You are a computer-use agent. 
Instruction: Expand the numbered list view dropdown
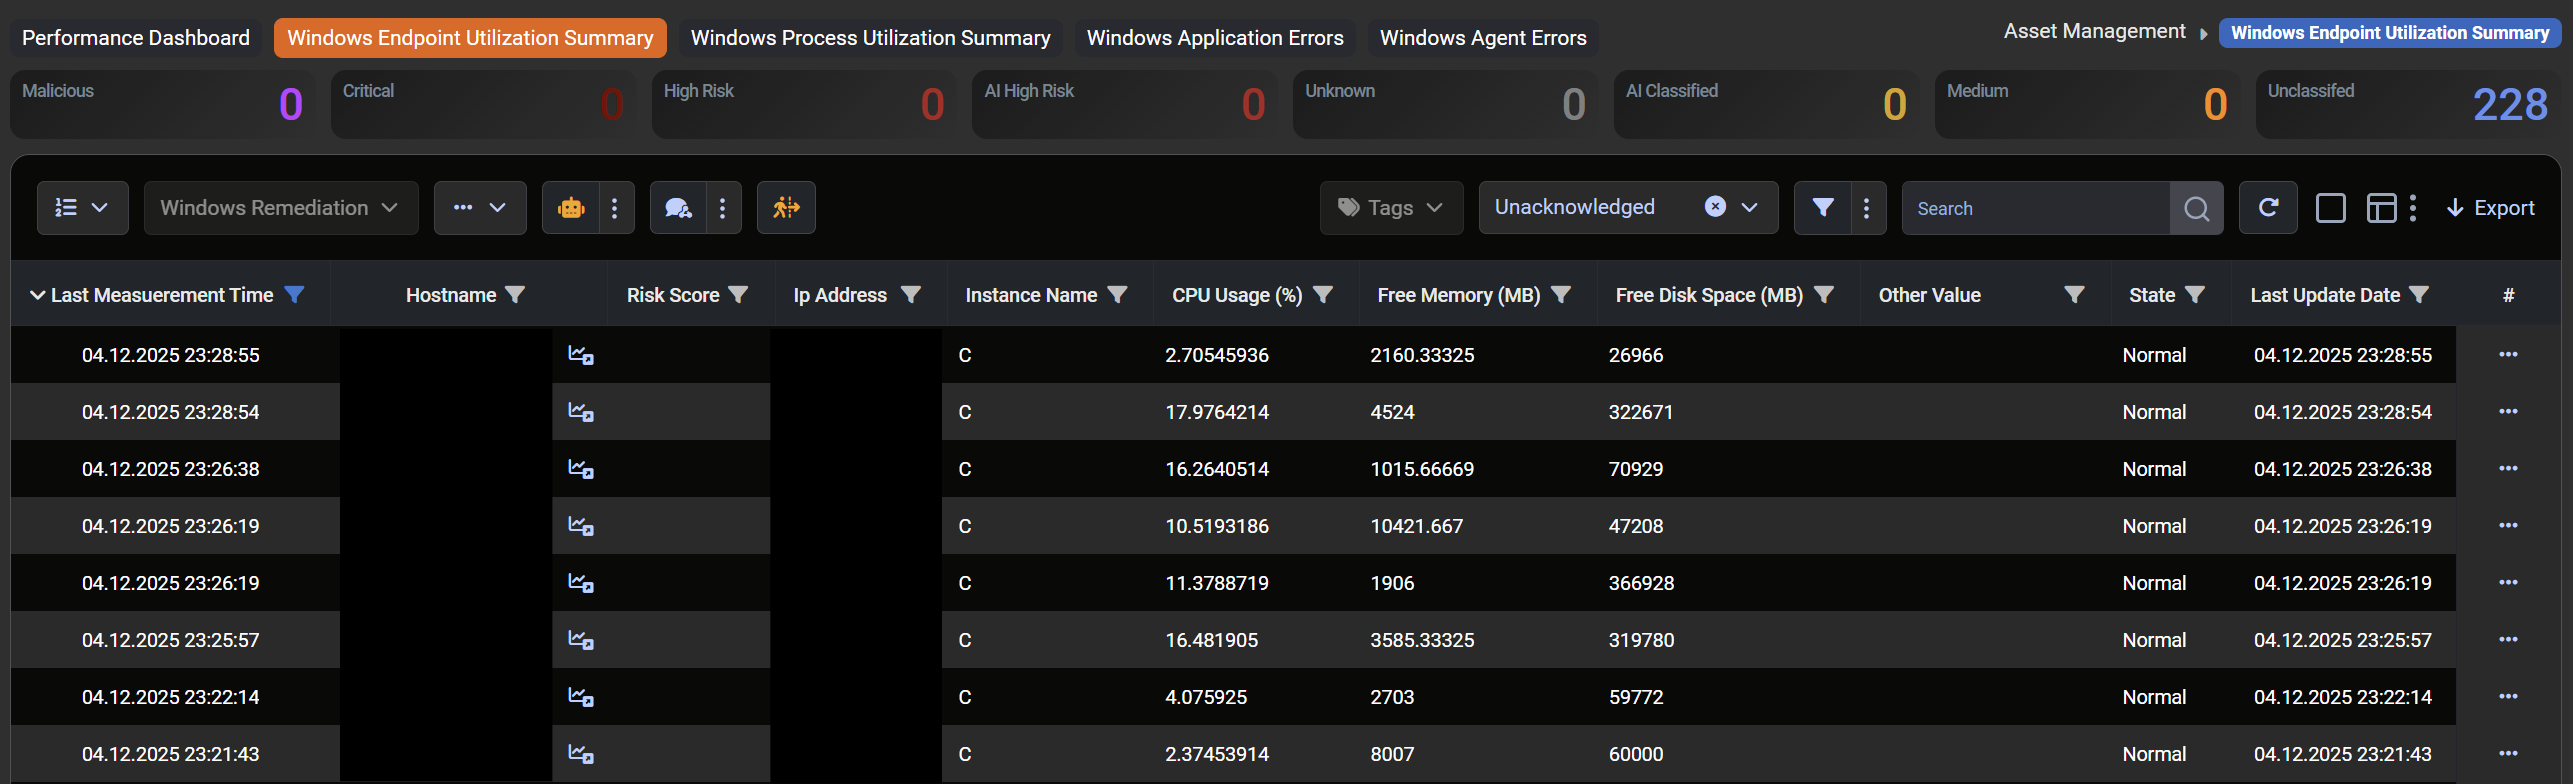(x=82, y=208)
